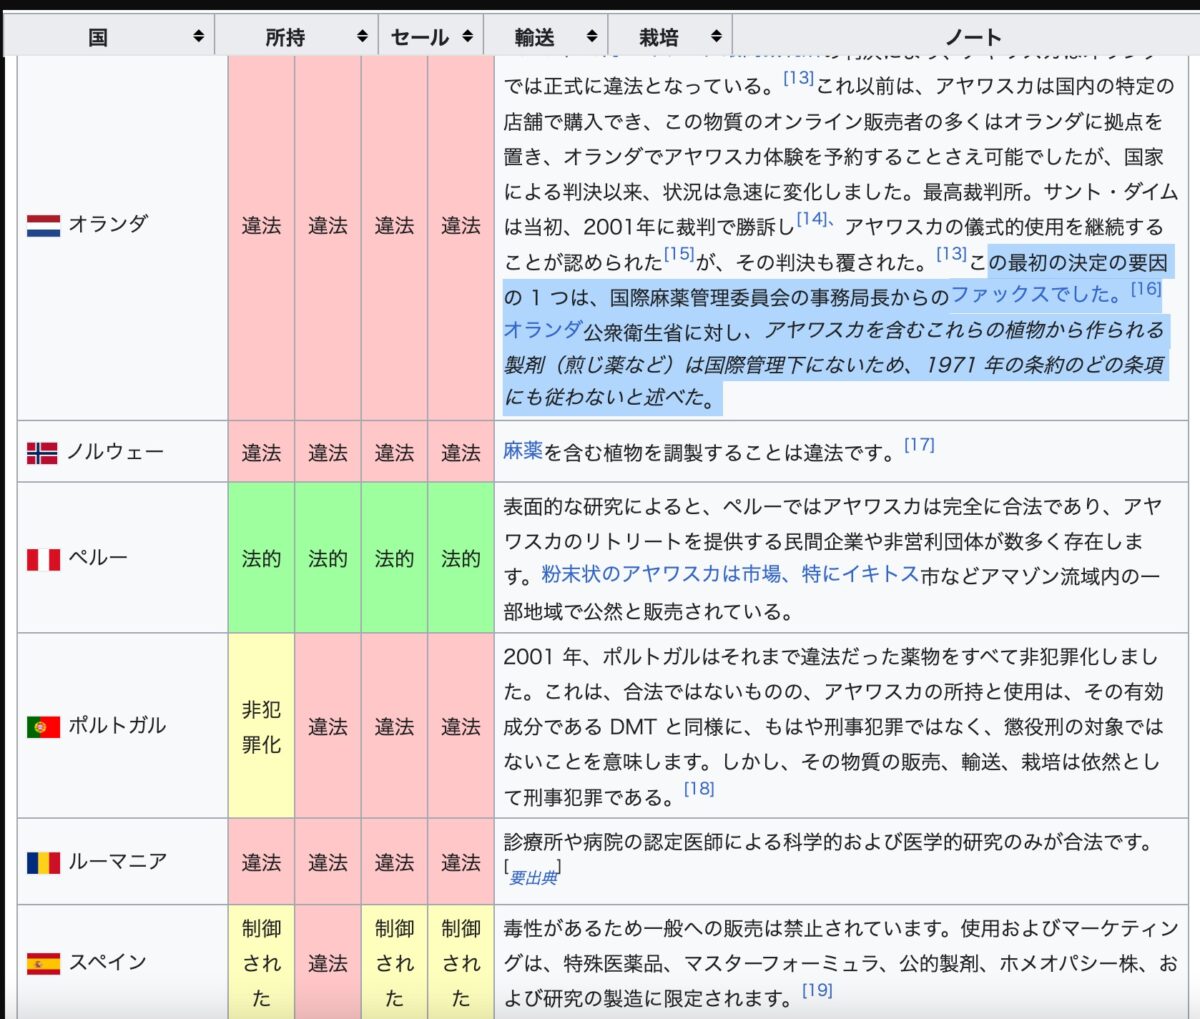This screenshot has height=1019, width=1200.
Task: Open the ファックスでした link
Action: click(1035, 296)
